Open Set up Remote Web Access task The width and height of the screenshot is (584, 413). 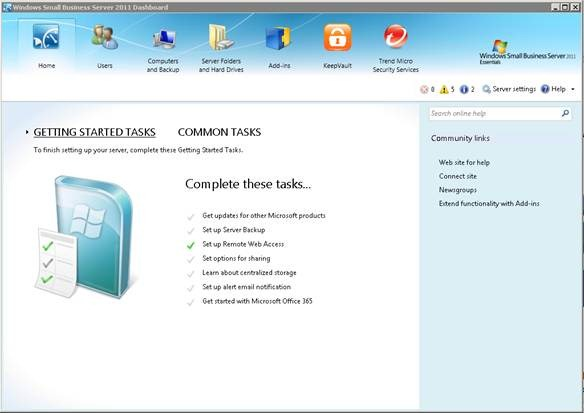[243, 244]
